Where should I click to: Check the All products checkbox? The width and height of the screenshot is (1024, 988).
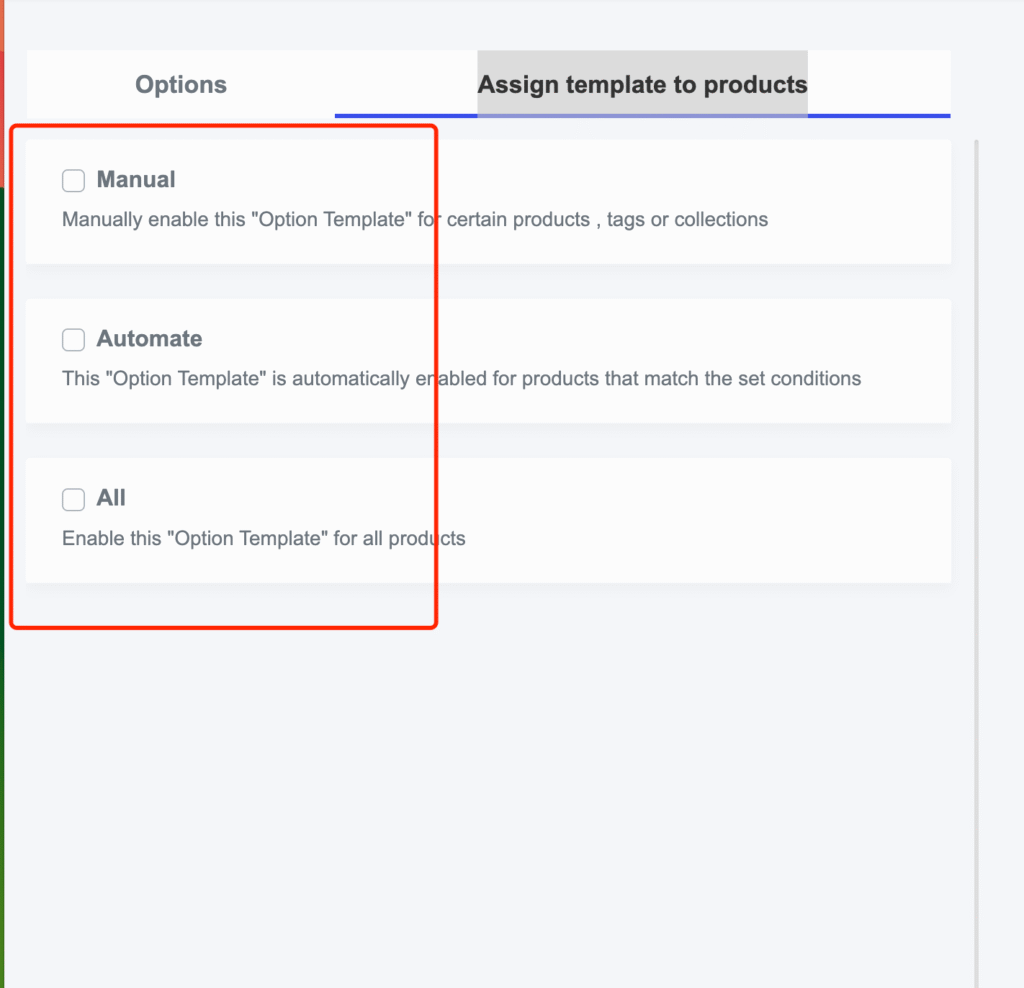coord(73,499)
